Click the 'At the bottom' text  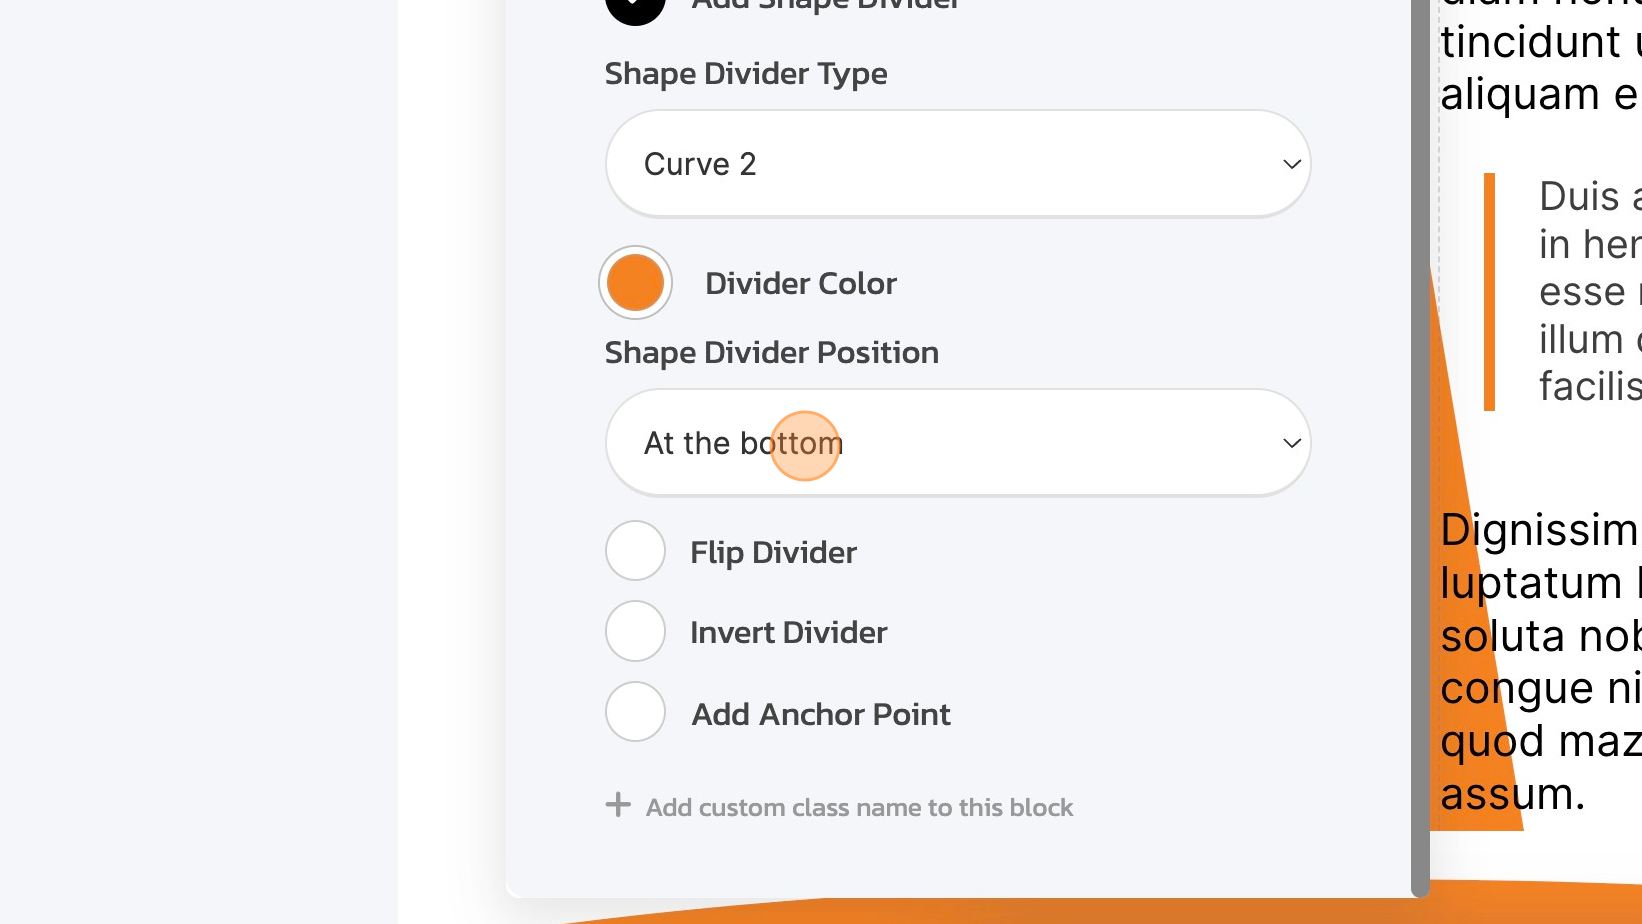pyautogui.click(x=743, y=443)
